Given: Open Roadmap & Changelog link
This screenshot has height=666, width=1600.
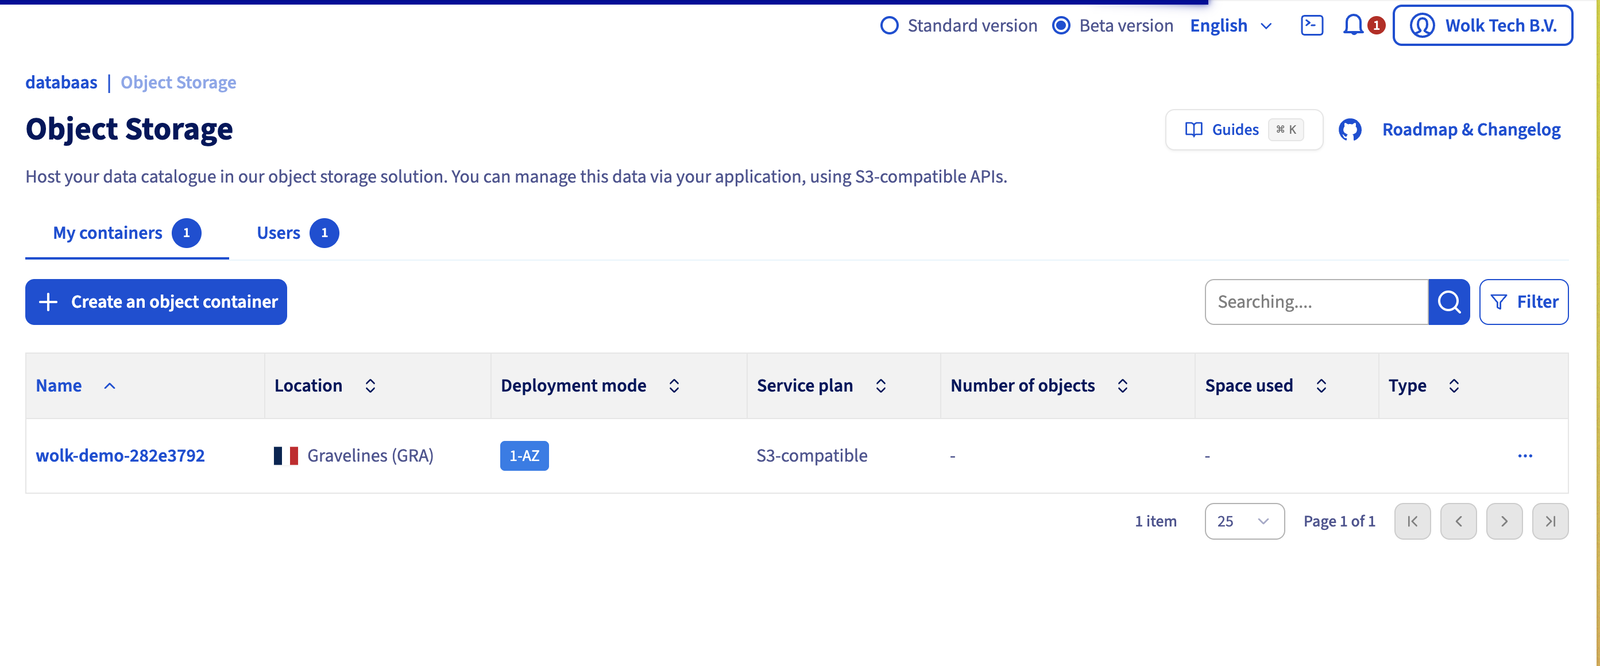Looking at the screenshot, I should click(1471, 130).
